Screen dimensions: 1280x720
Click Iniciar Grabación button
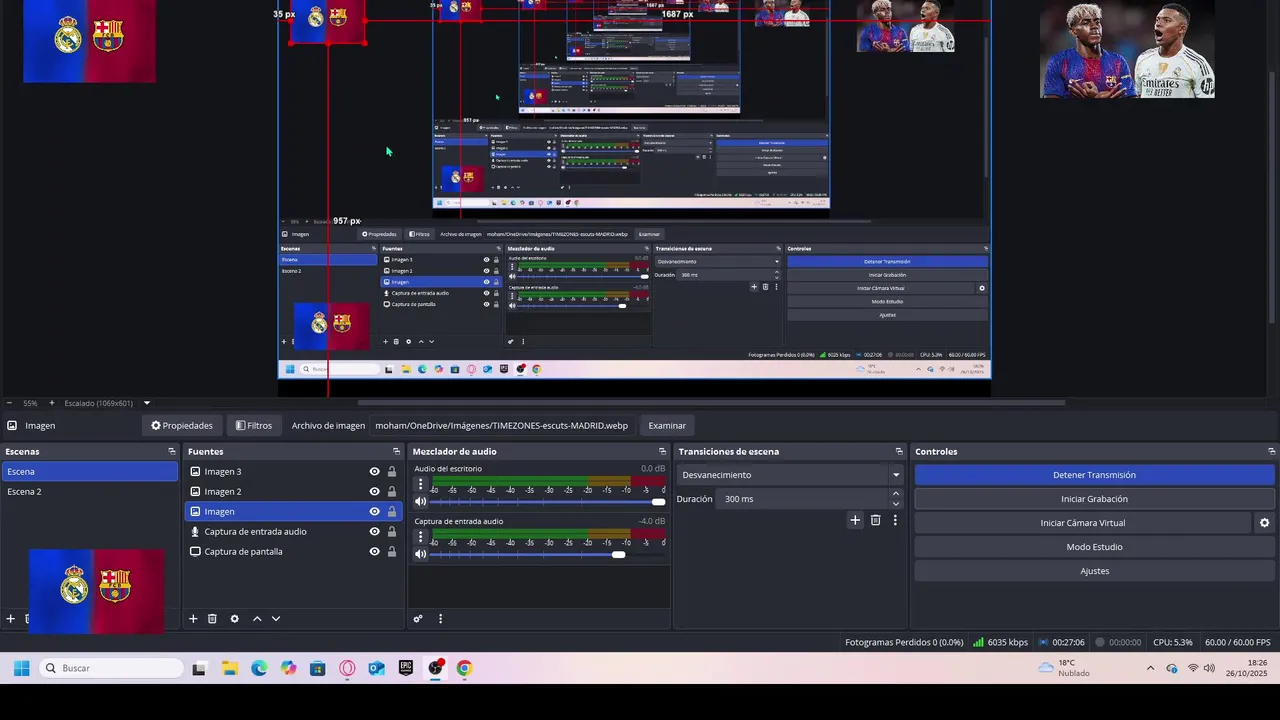tap(1094, 499)
